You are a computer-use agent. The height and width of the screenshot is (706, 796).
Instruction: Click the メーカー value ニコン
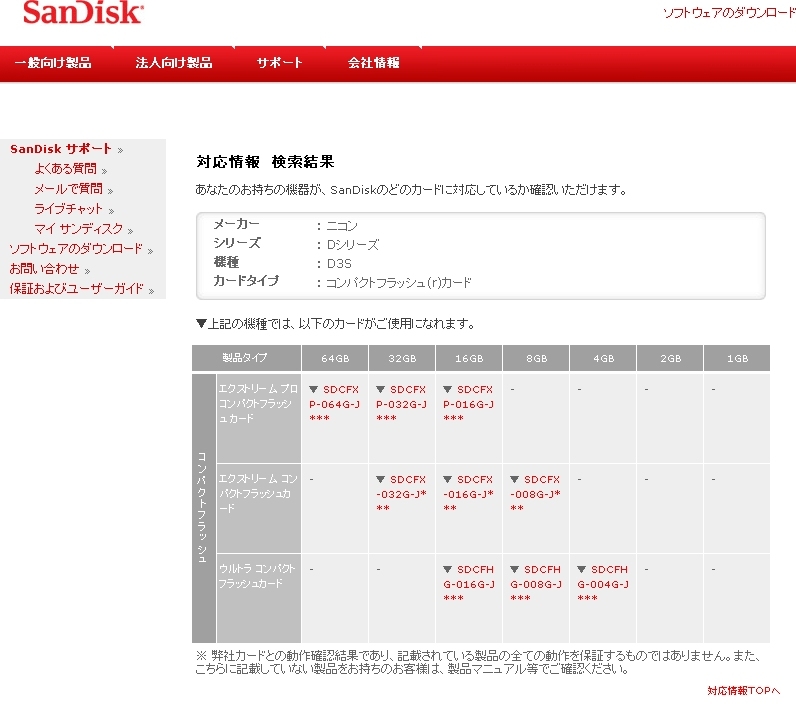(342, 226)
